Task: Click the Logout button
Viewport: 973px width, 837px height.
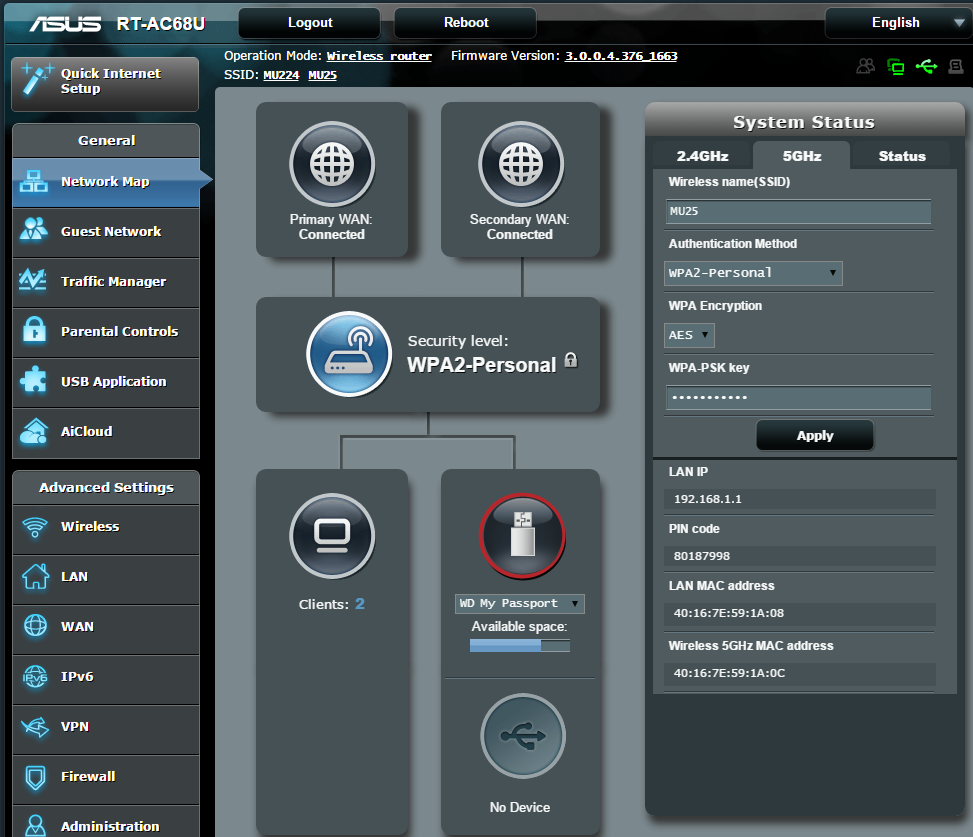Action: click(x=310, y=23)
